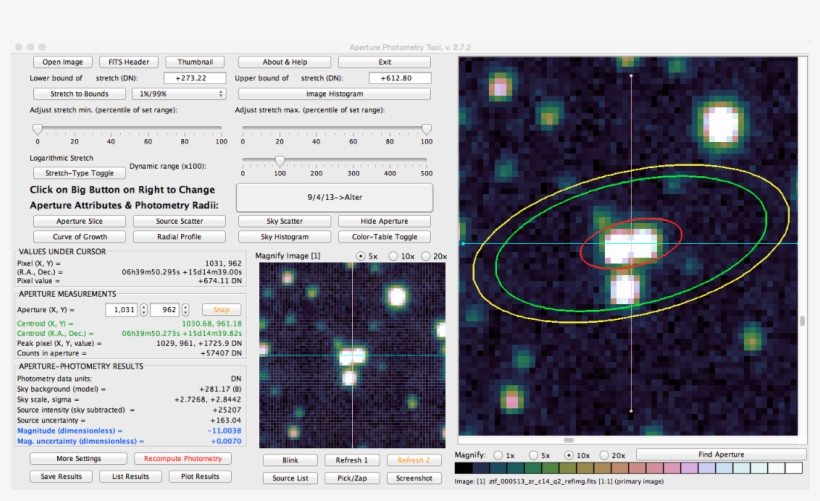Click the List Results button
This screenshot has width=820, height=501.
(131, 476)
